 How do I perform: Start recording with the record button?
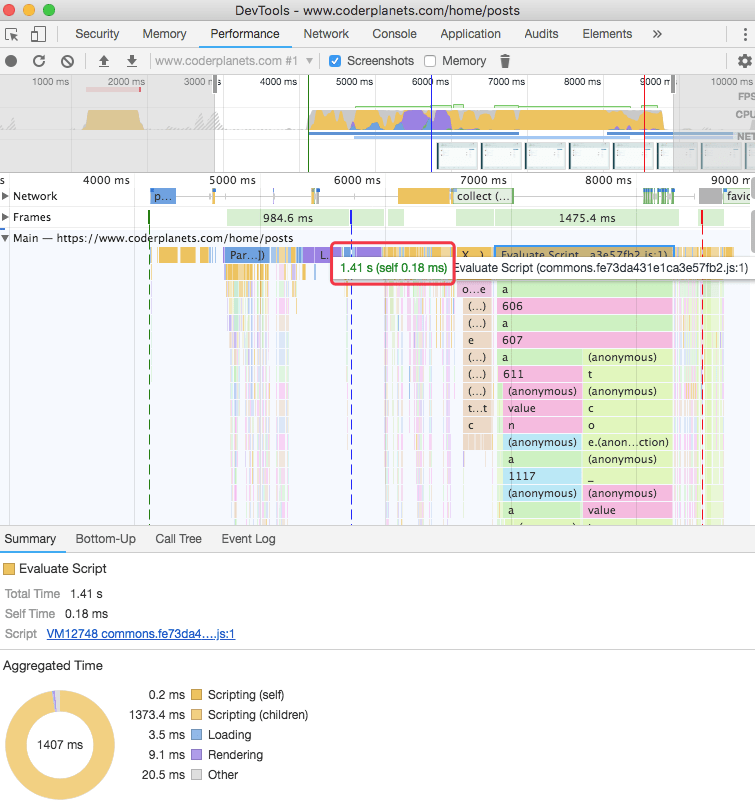tap(11, 61)
